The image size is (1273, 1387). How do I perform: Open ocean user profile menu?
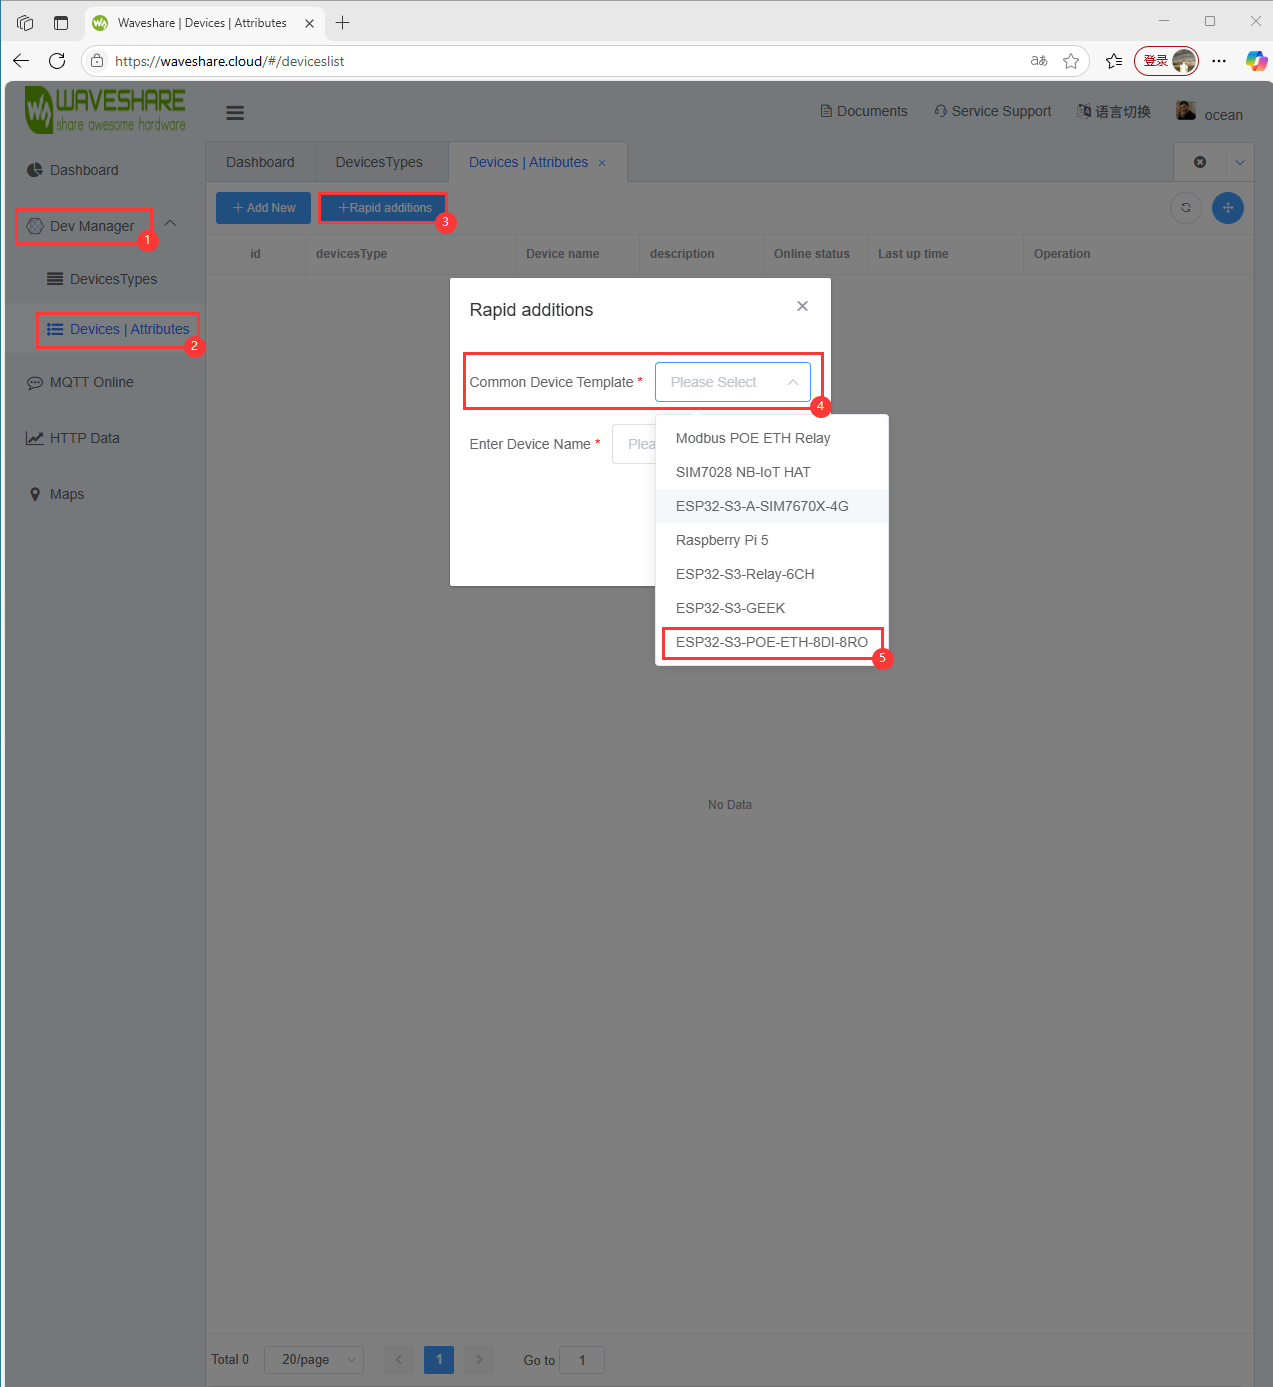(1210, 112)
